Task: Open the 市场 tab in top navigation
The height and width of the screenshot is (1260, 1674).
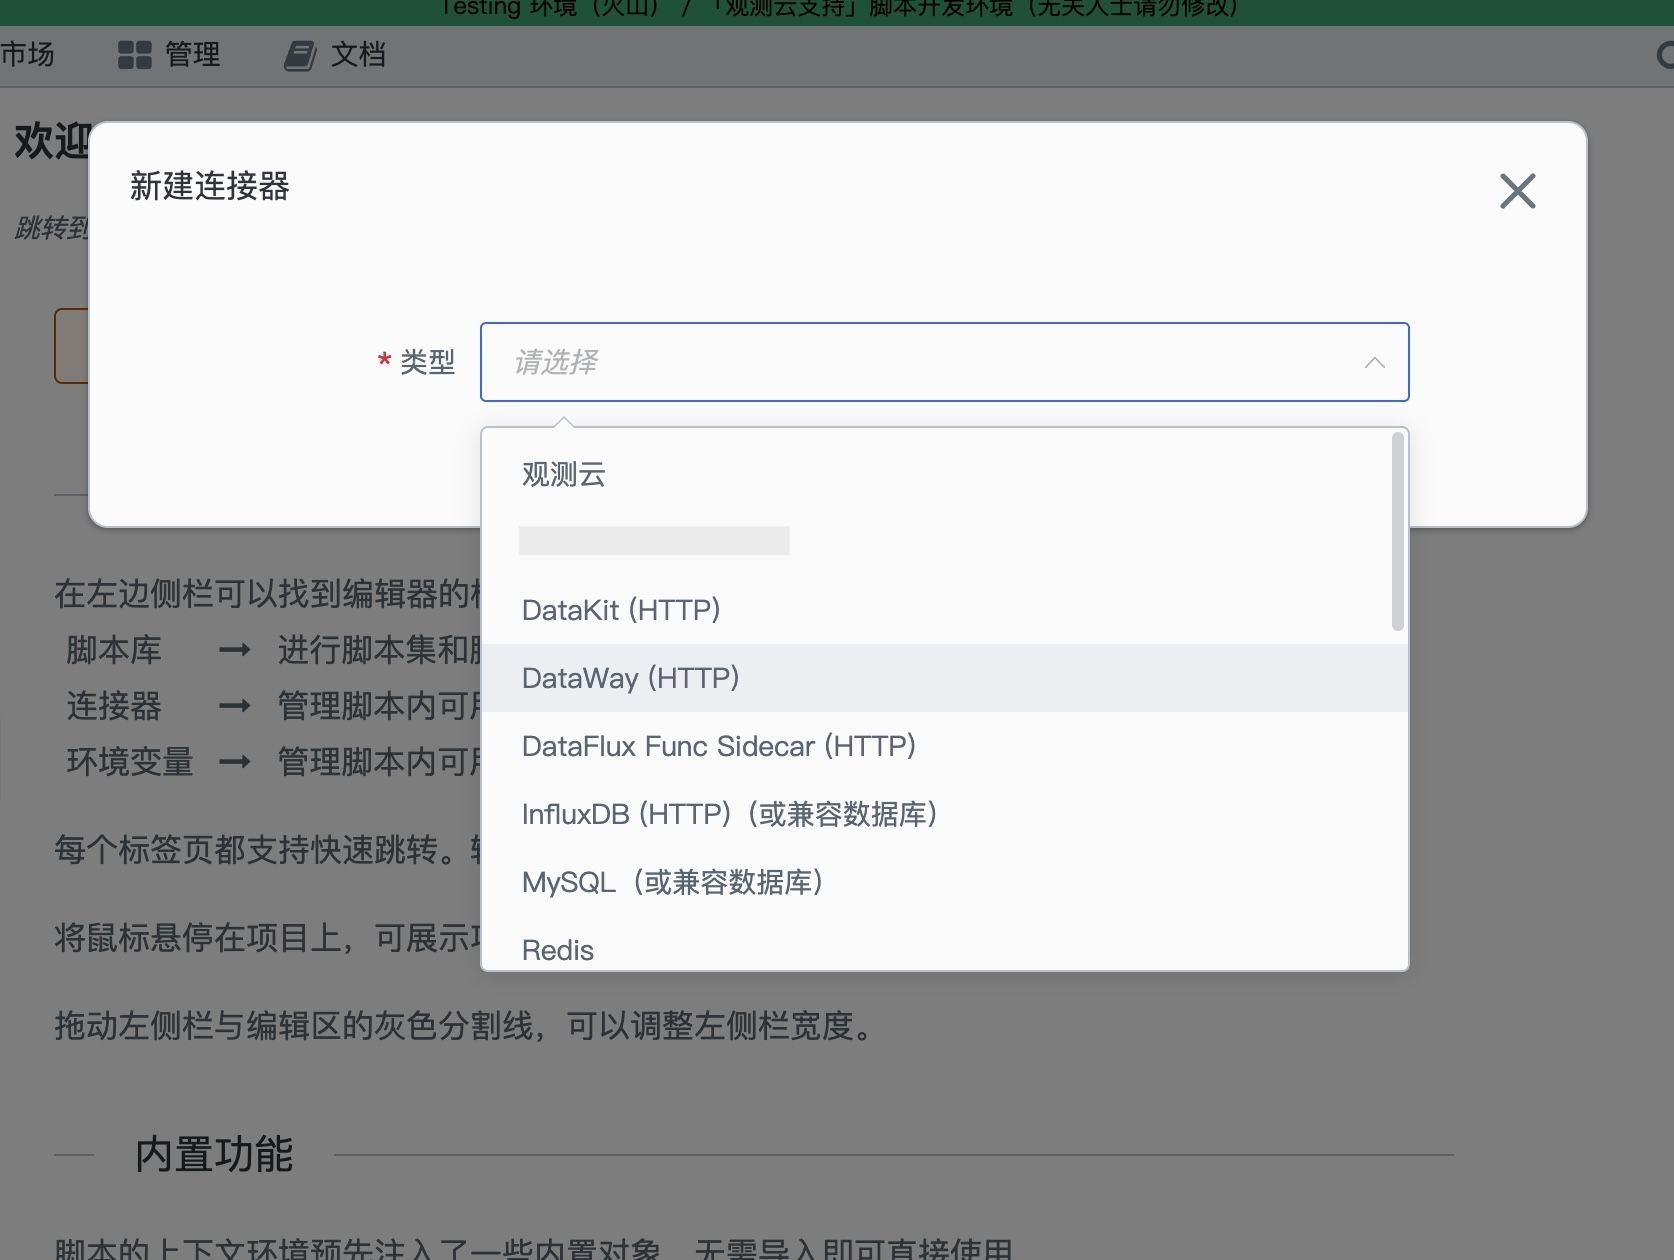Action: [27, 54]
